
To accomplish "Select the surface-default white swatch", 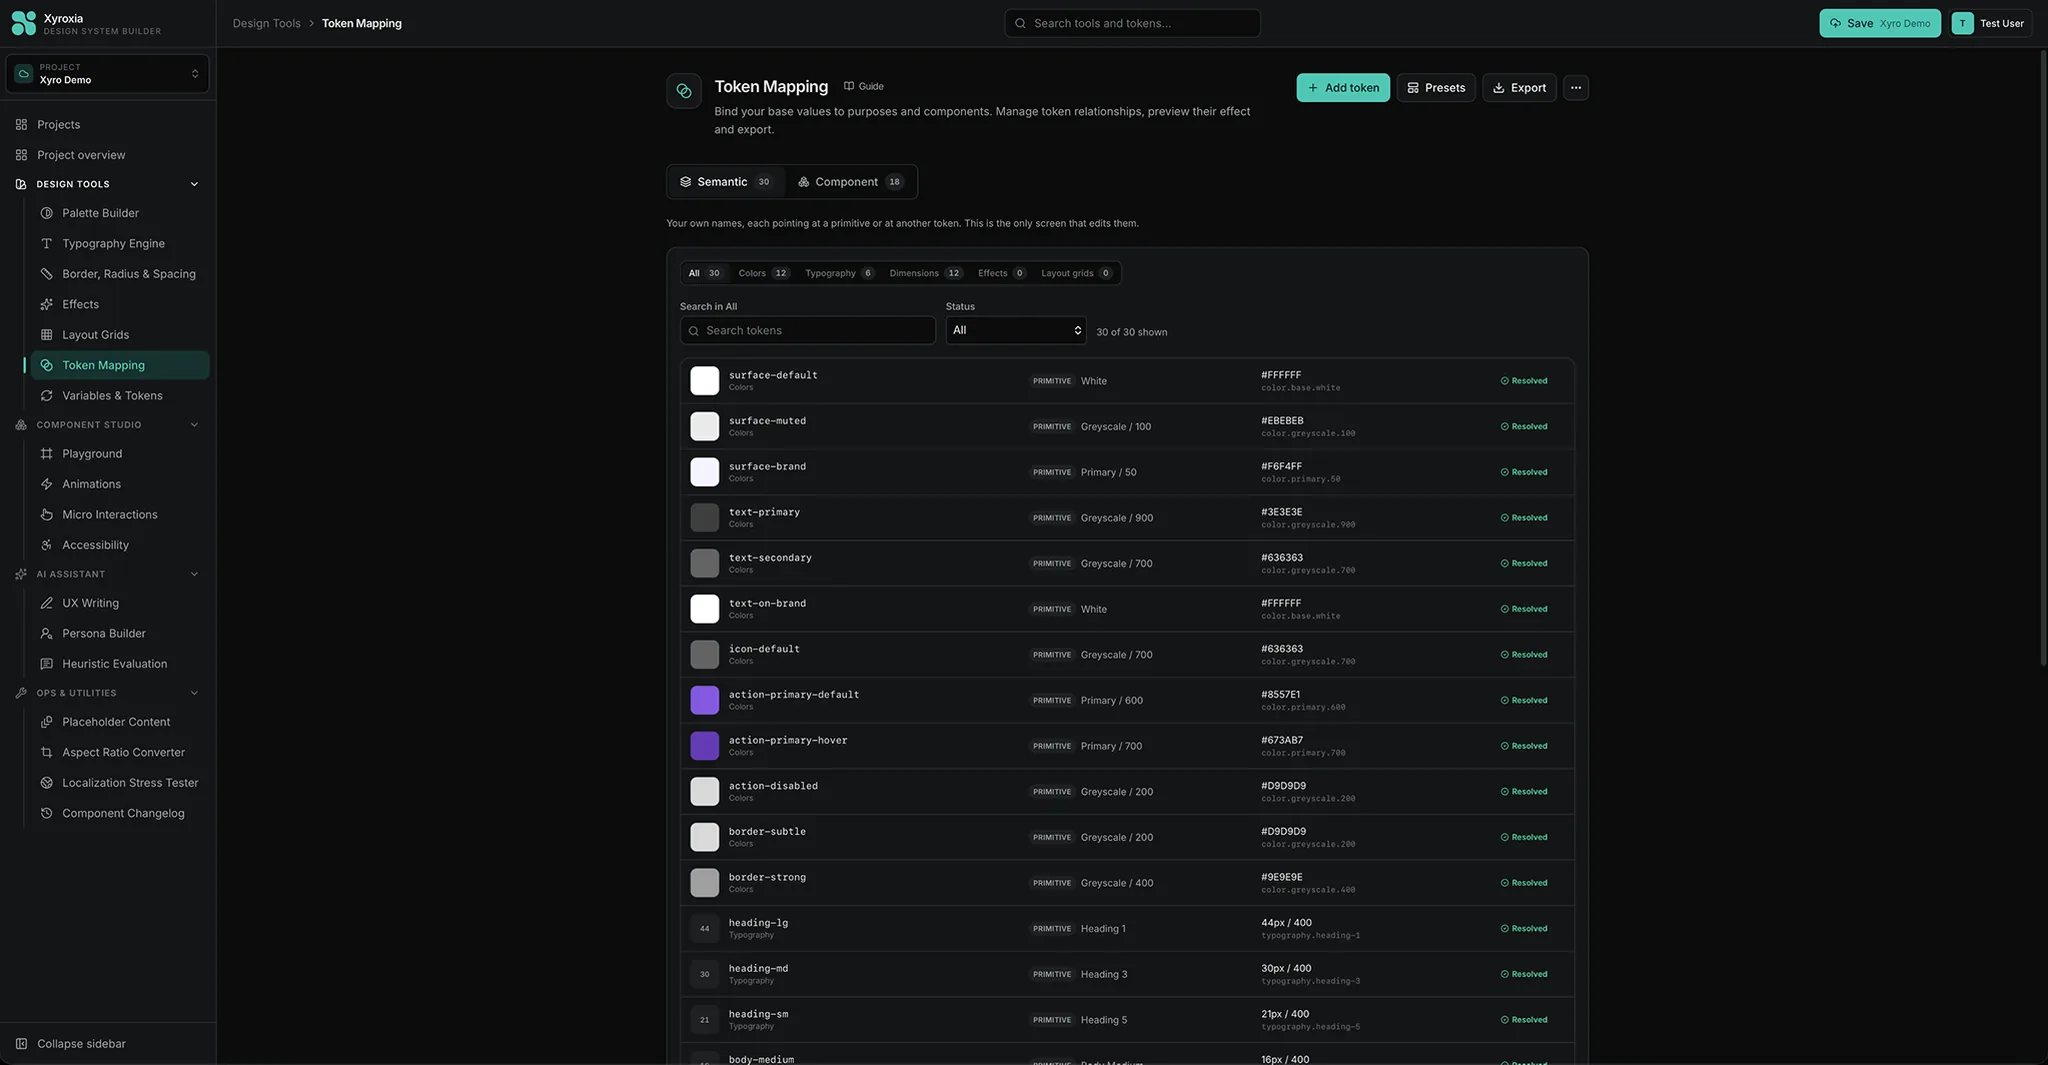I will 705,381.
